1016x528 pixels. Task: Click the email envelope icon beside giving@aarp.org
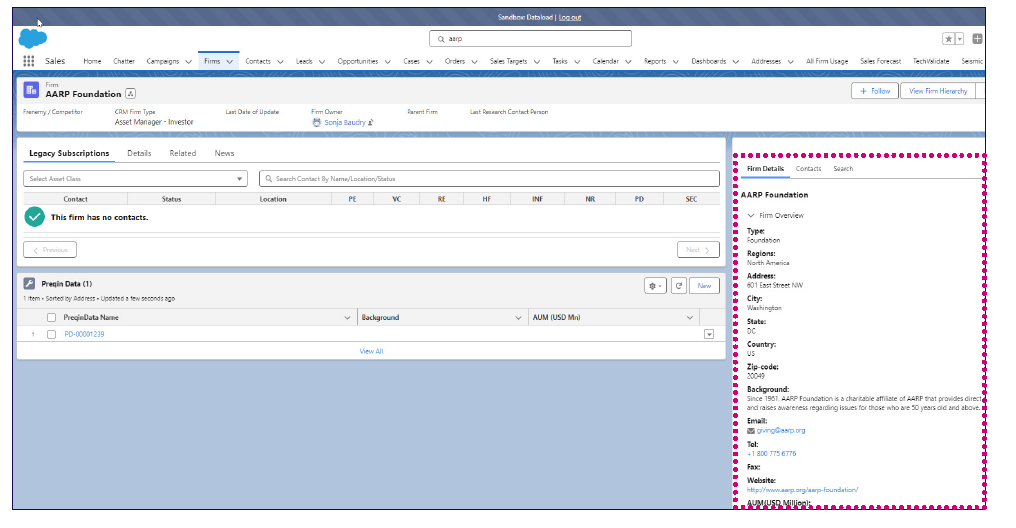click(751, 431)
